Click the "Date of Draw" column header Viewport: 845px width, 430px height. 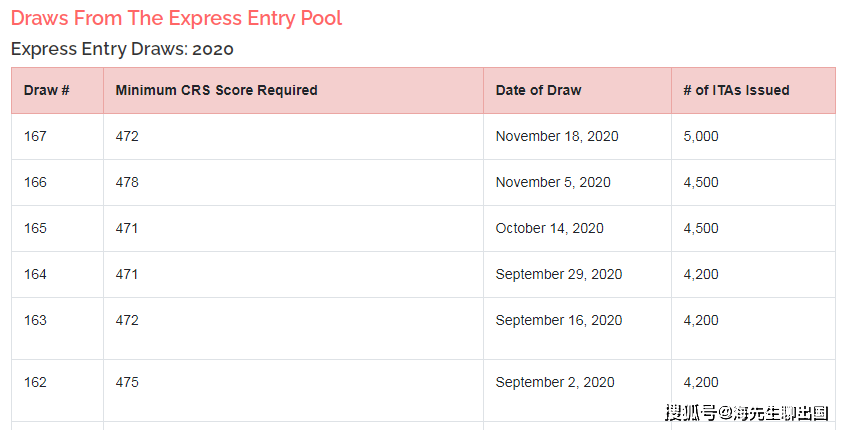point(577,91)
